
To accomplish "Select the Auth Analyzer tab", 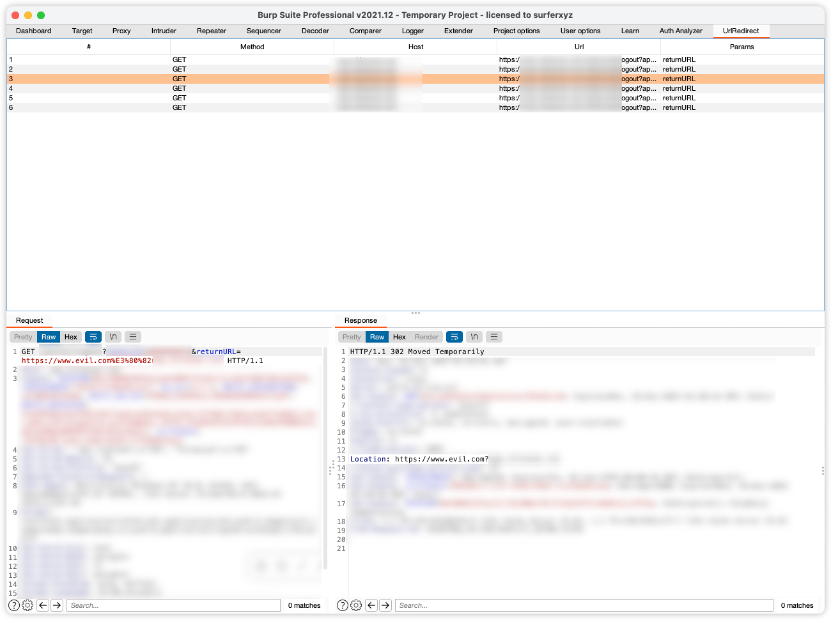I will tap(681, 31).
